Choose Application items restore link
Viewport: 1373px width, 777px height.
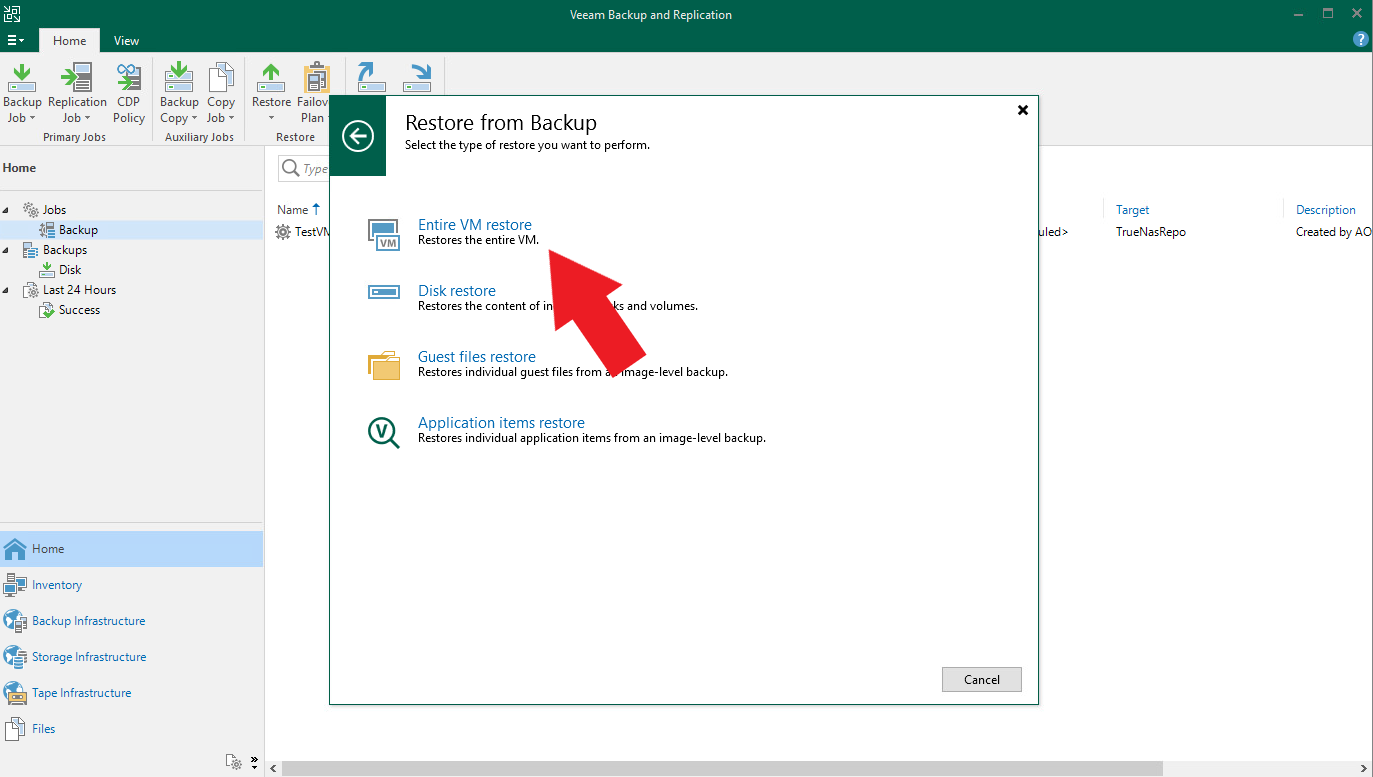coord(501,423)
